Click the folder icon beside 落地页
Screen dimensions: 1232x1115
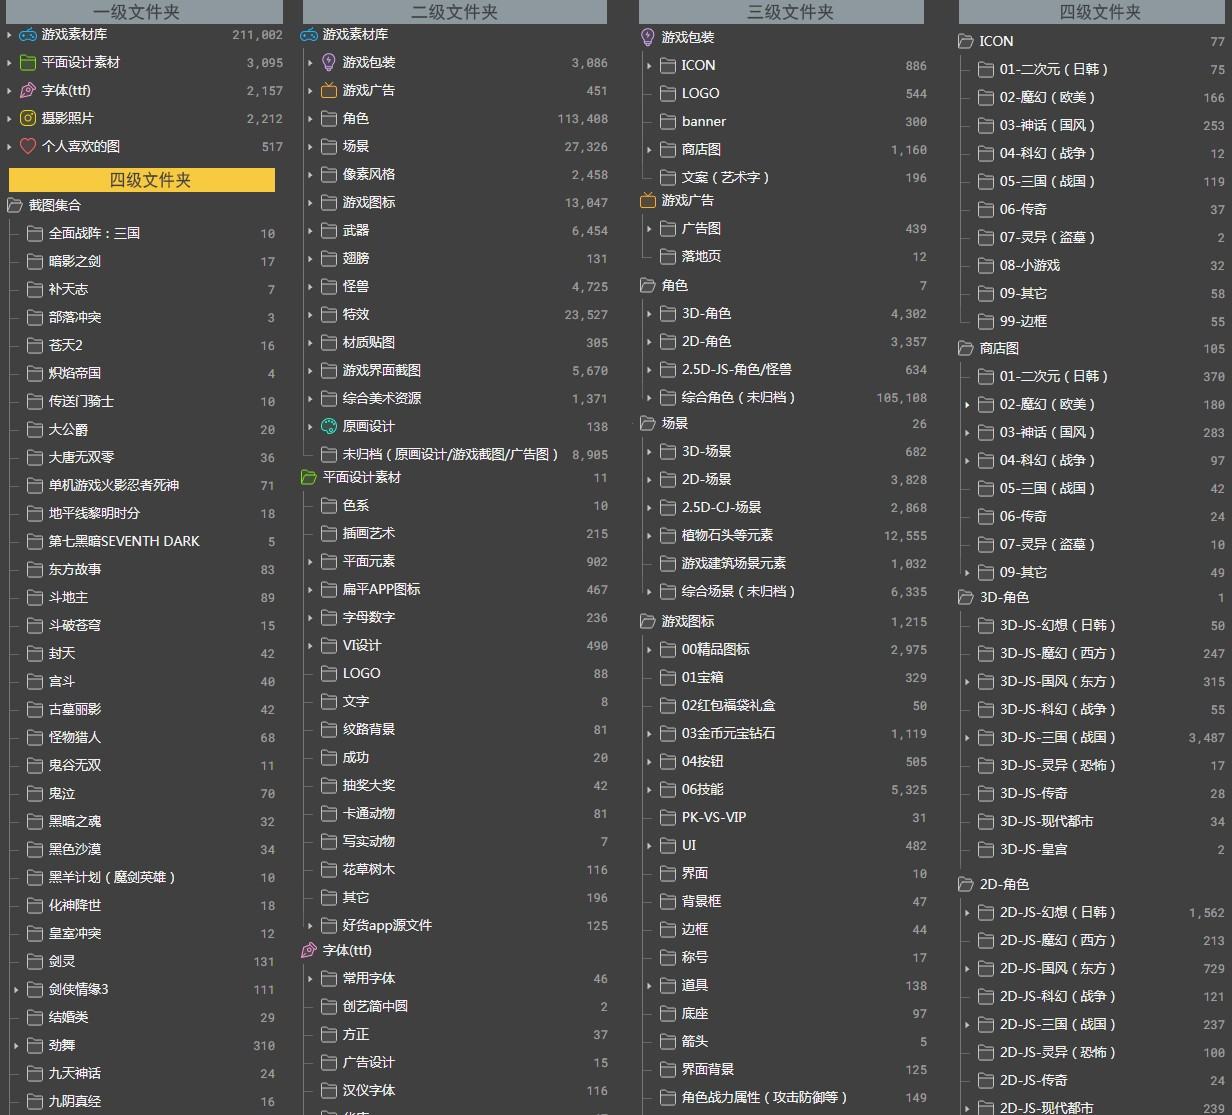668,256
